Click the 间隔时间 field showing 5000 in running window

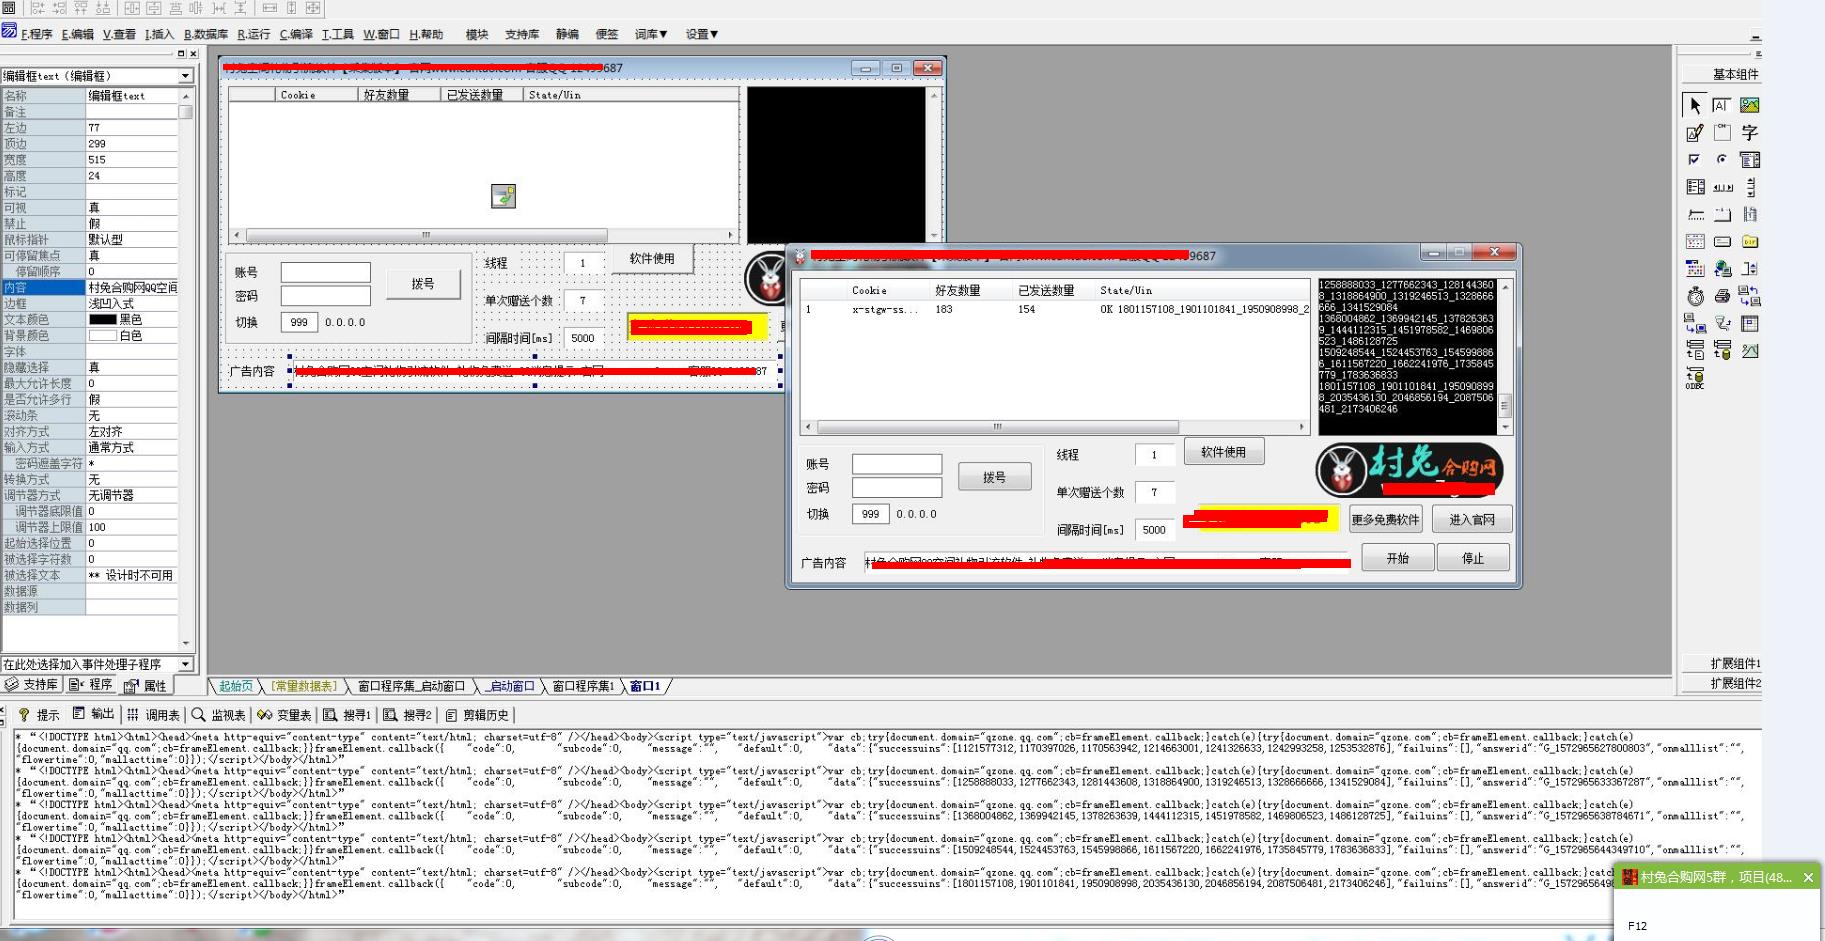(1154, 530)
